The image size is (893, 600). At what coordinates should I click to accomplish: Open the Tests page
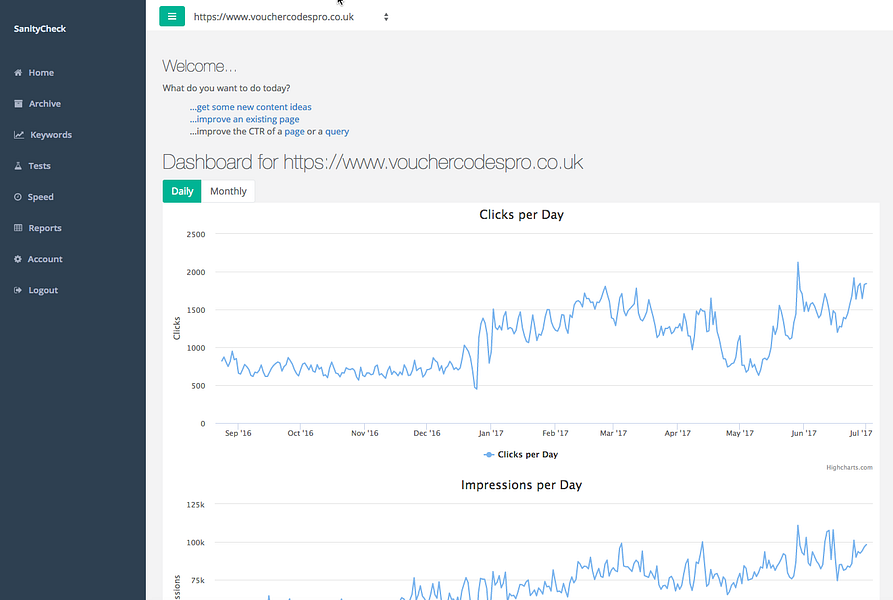click(x=17, y=165)
